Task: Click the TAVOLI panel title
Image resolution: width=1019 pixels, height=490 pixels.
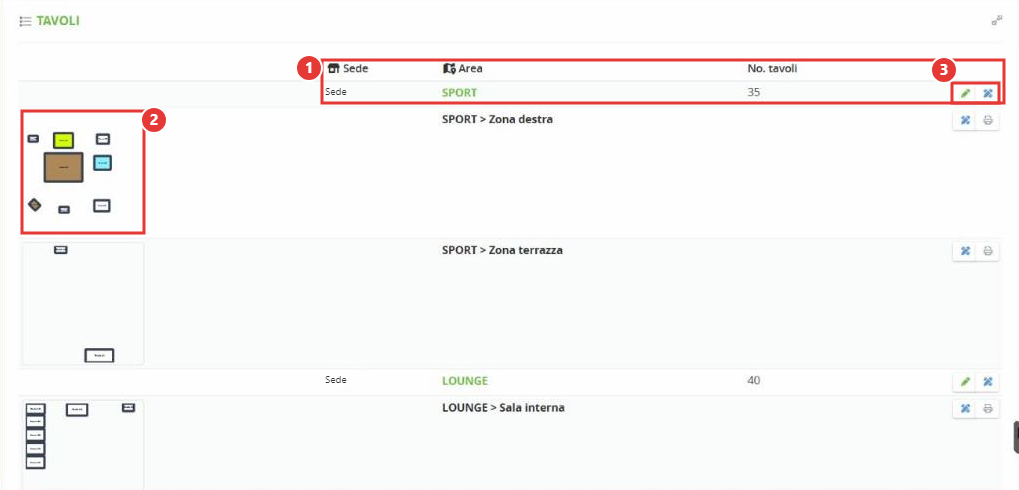Action: 58,21
